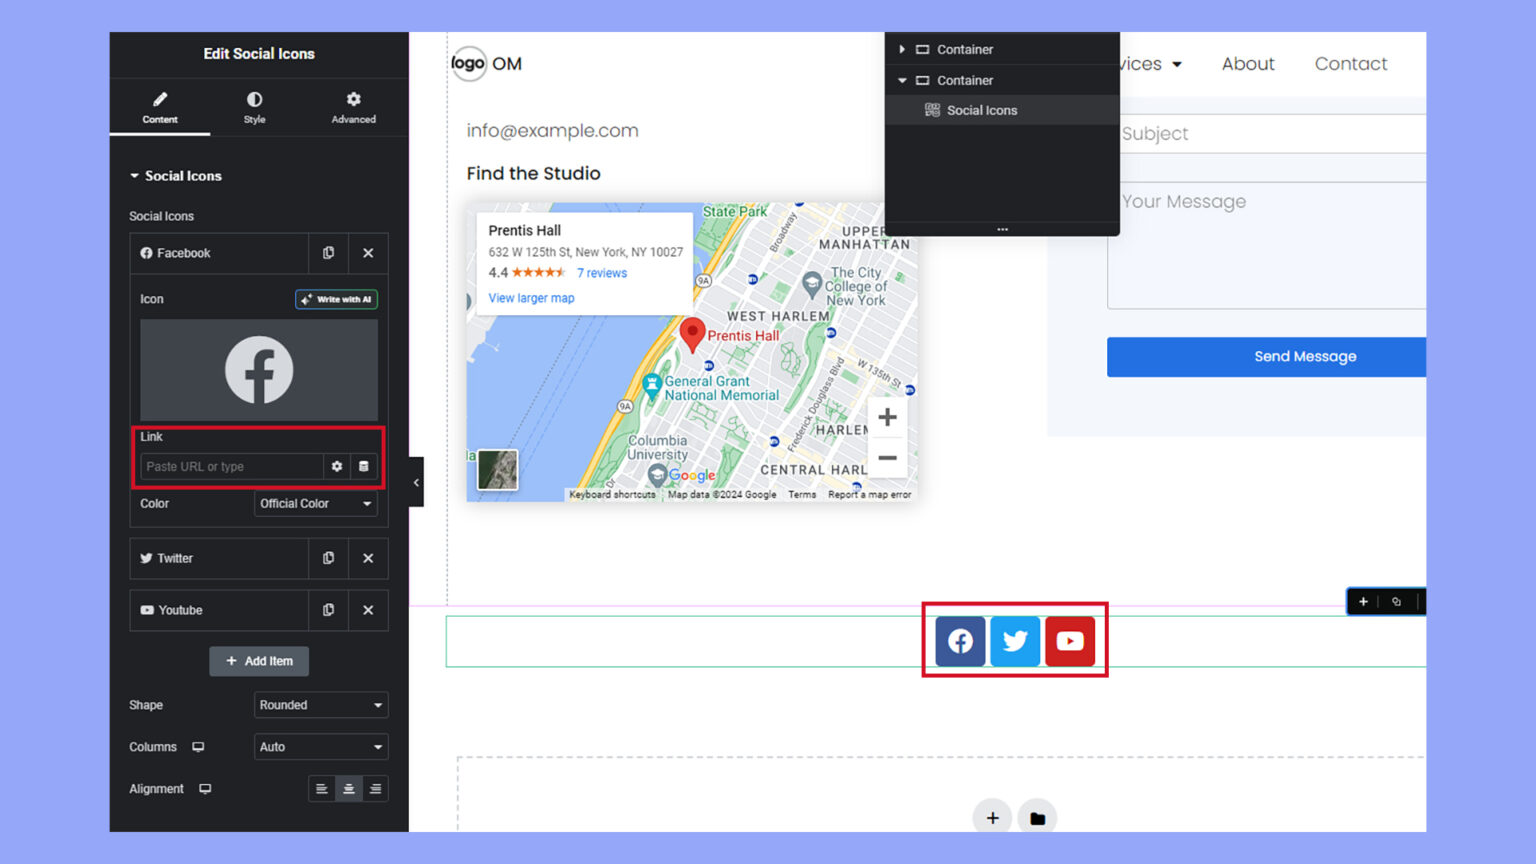Switch responsive mode beside Alignment label
Screen dimensions: 1536x864
coord(204,788)
